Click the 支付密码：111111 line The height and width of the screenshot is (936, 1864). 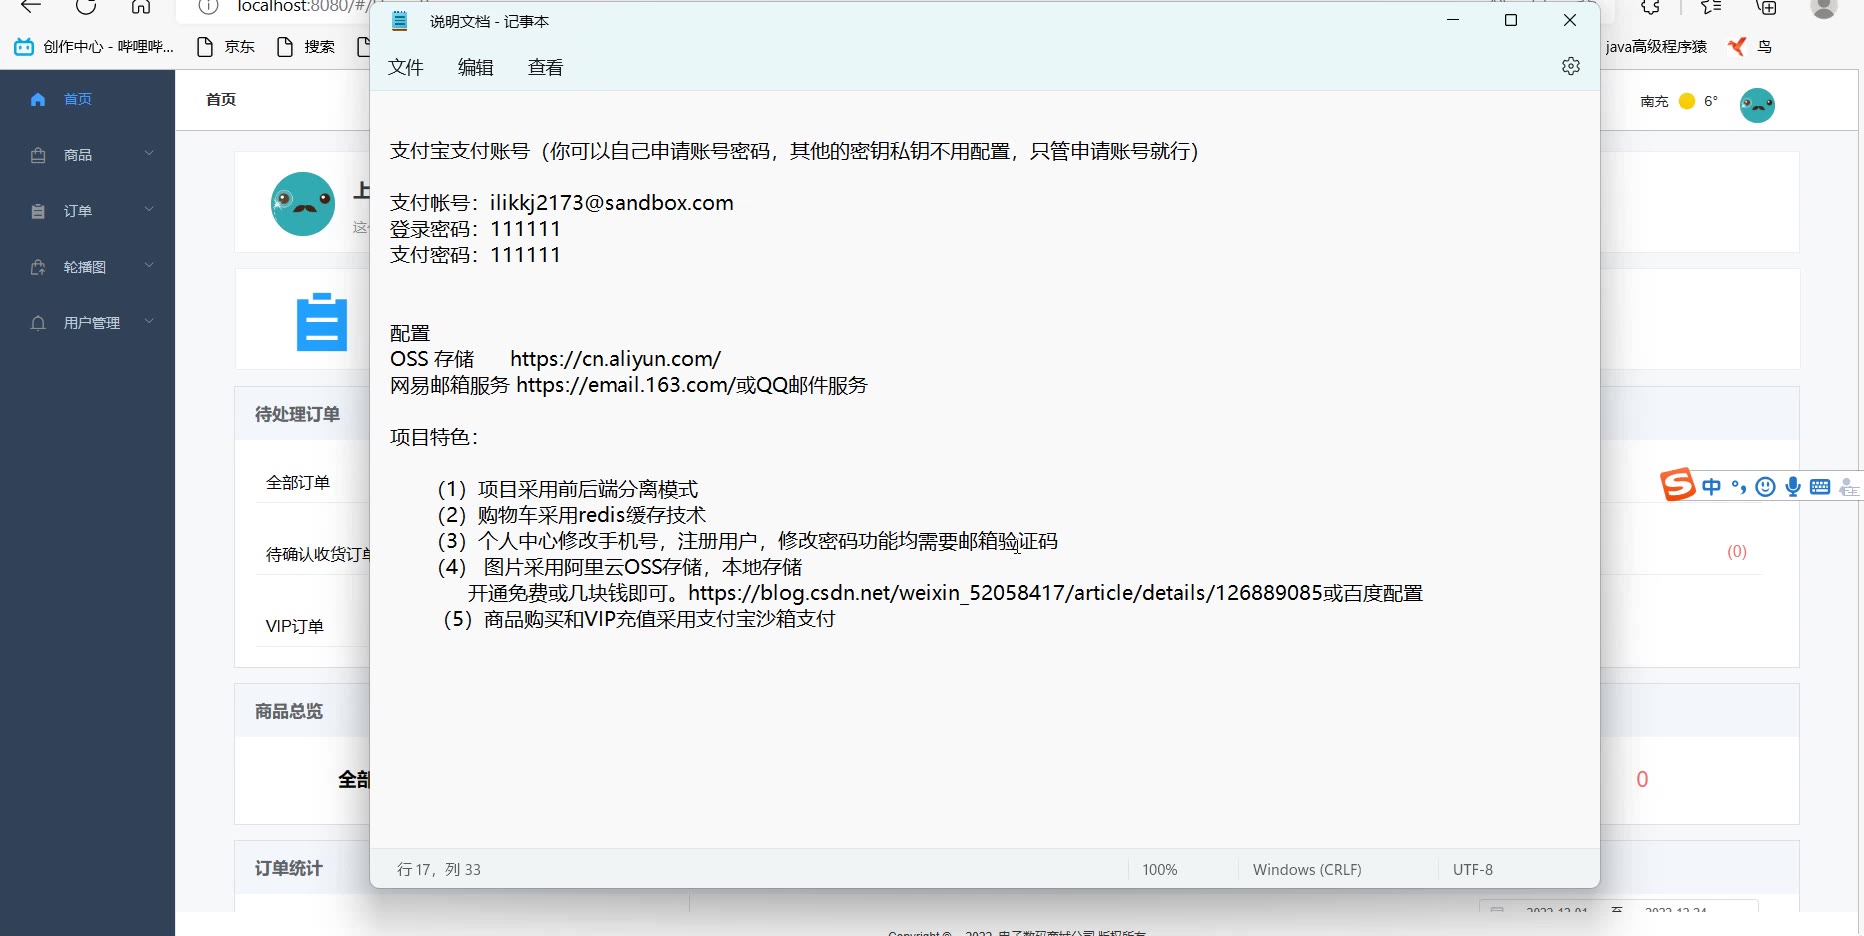coord(475,255)
